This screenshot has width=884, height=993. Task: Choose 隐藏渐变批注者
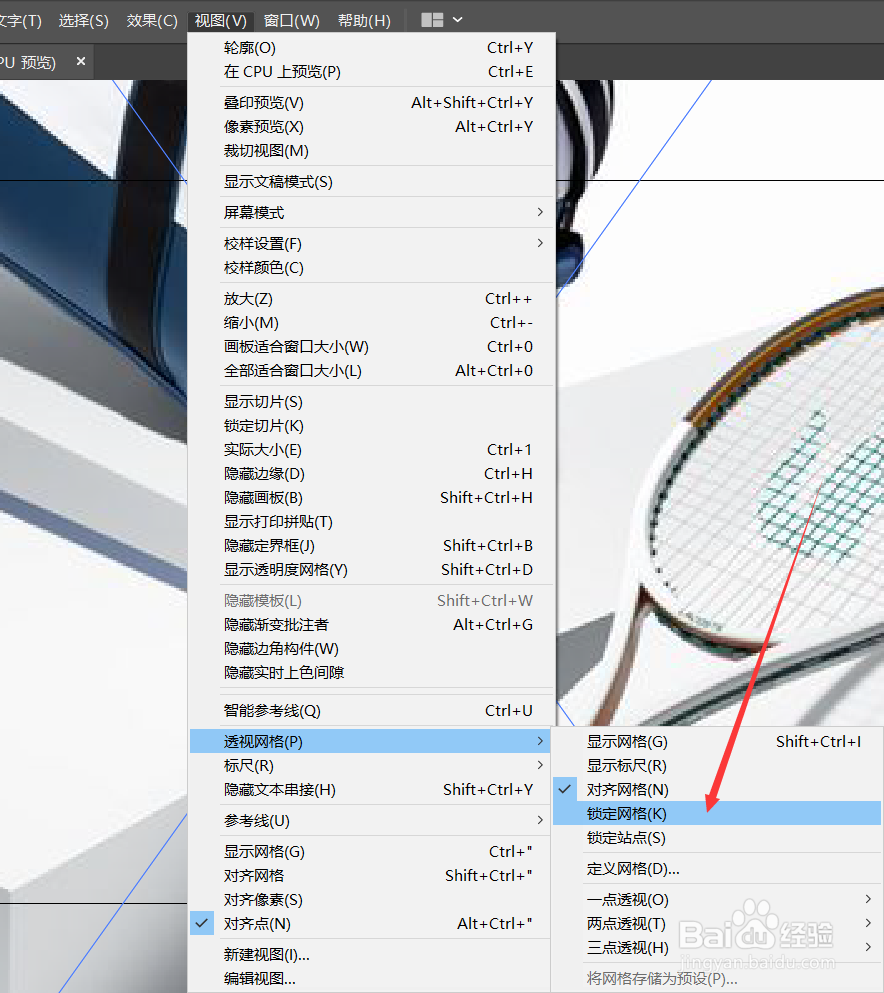pyautogui.click(x=372, y=624)
